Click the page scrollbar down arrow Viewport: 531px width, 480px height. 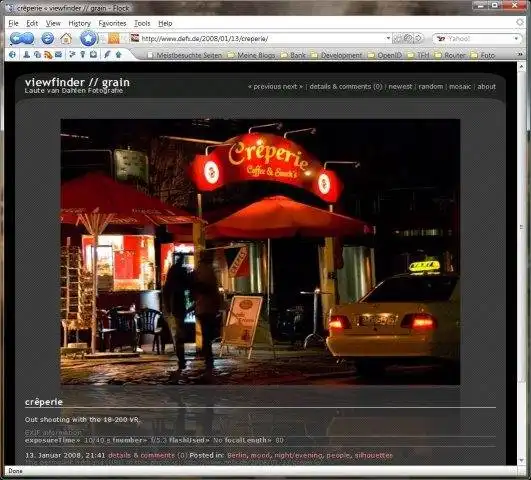point(522,460)
